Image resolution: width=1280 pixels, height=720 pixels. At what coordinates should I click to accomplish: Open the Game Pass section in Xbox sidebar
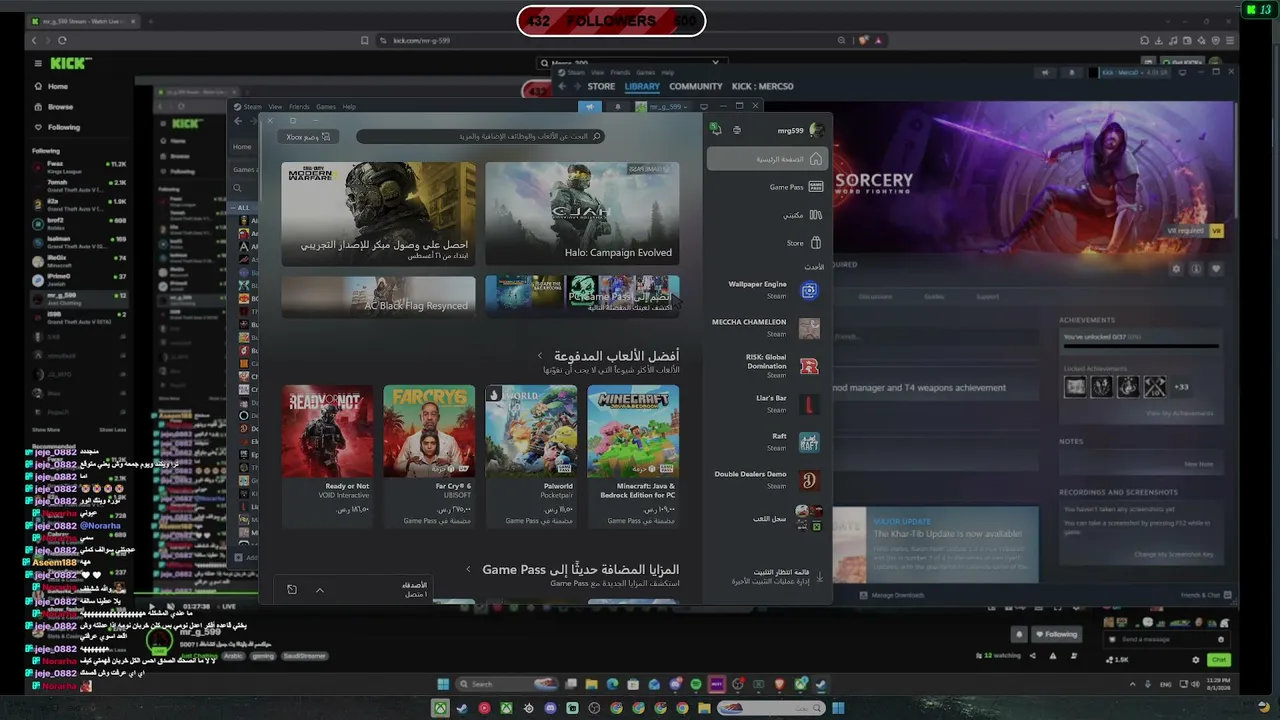tap(767, 187)
